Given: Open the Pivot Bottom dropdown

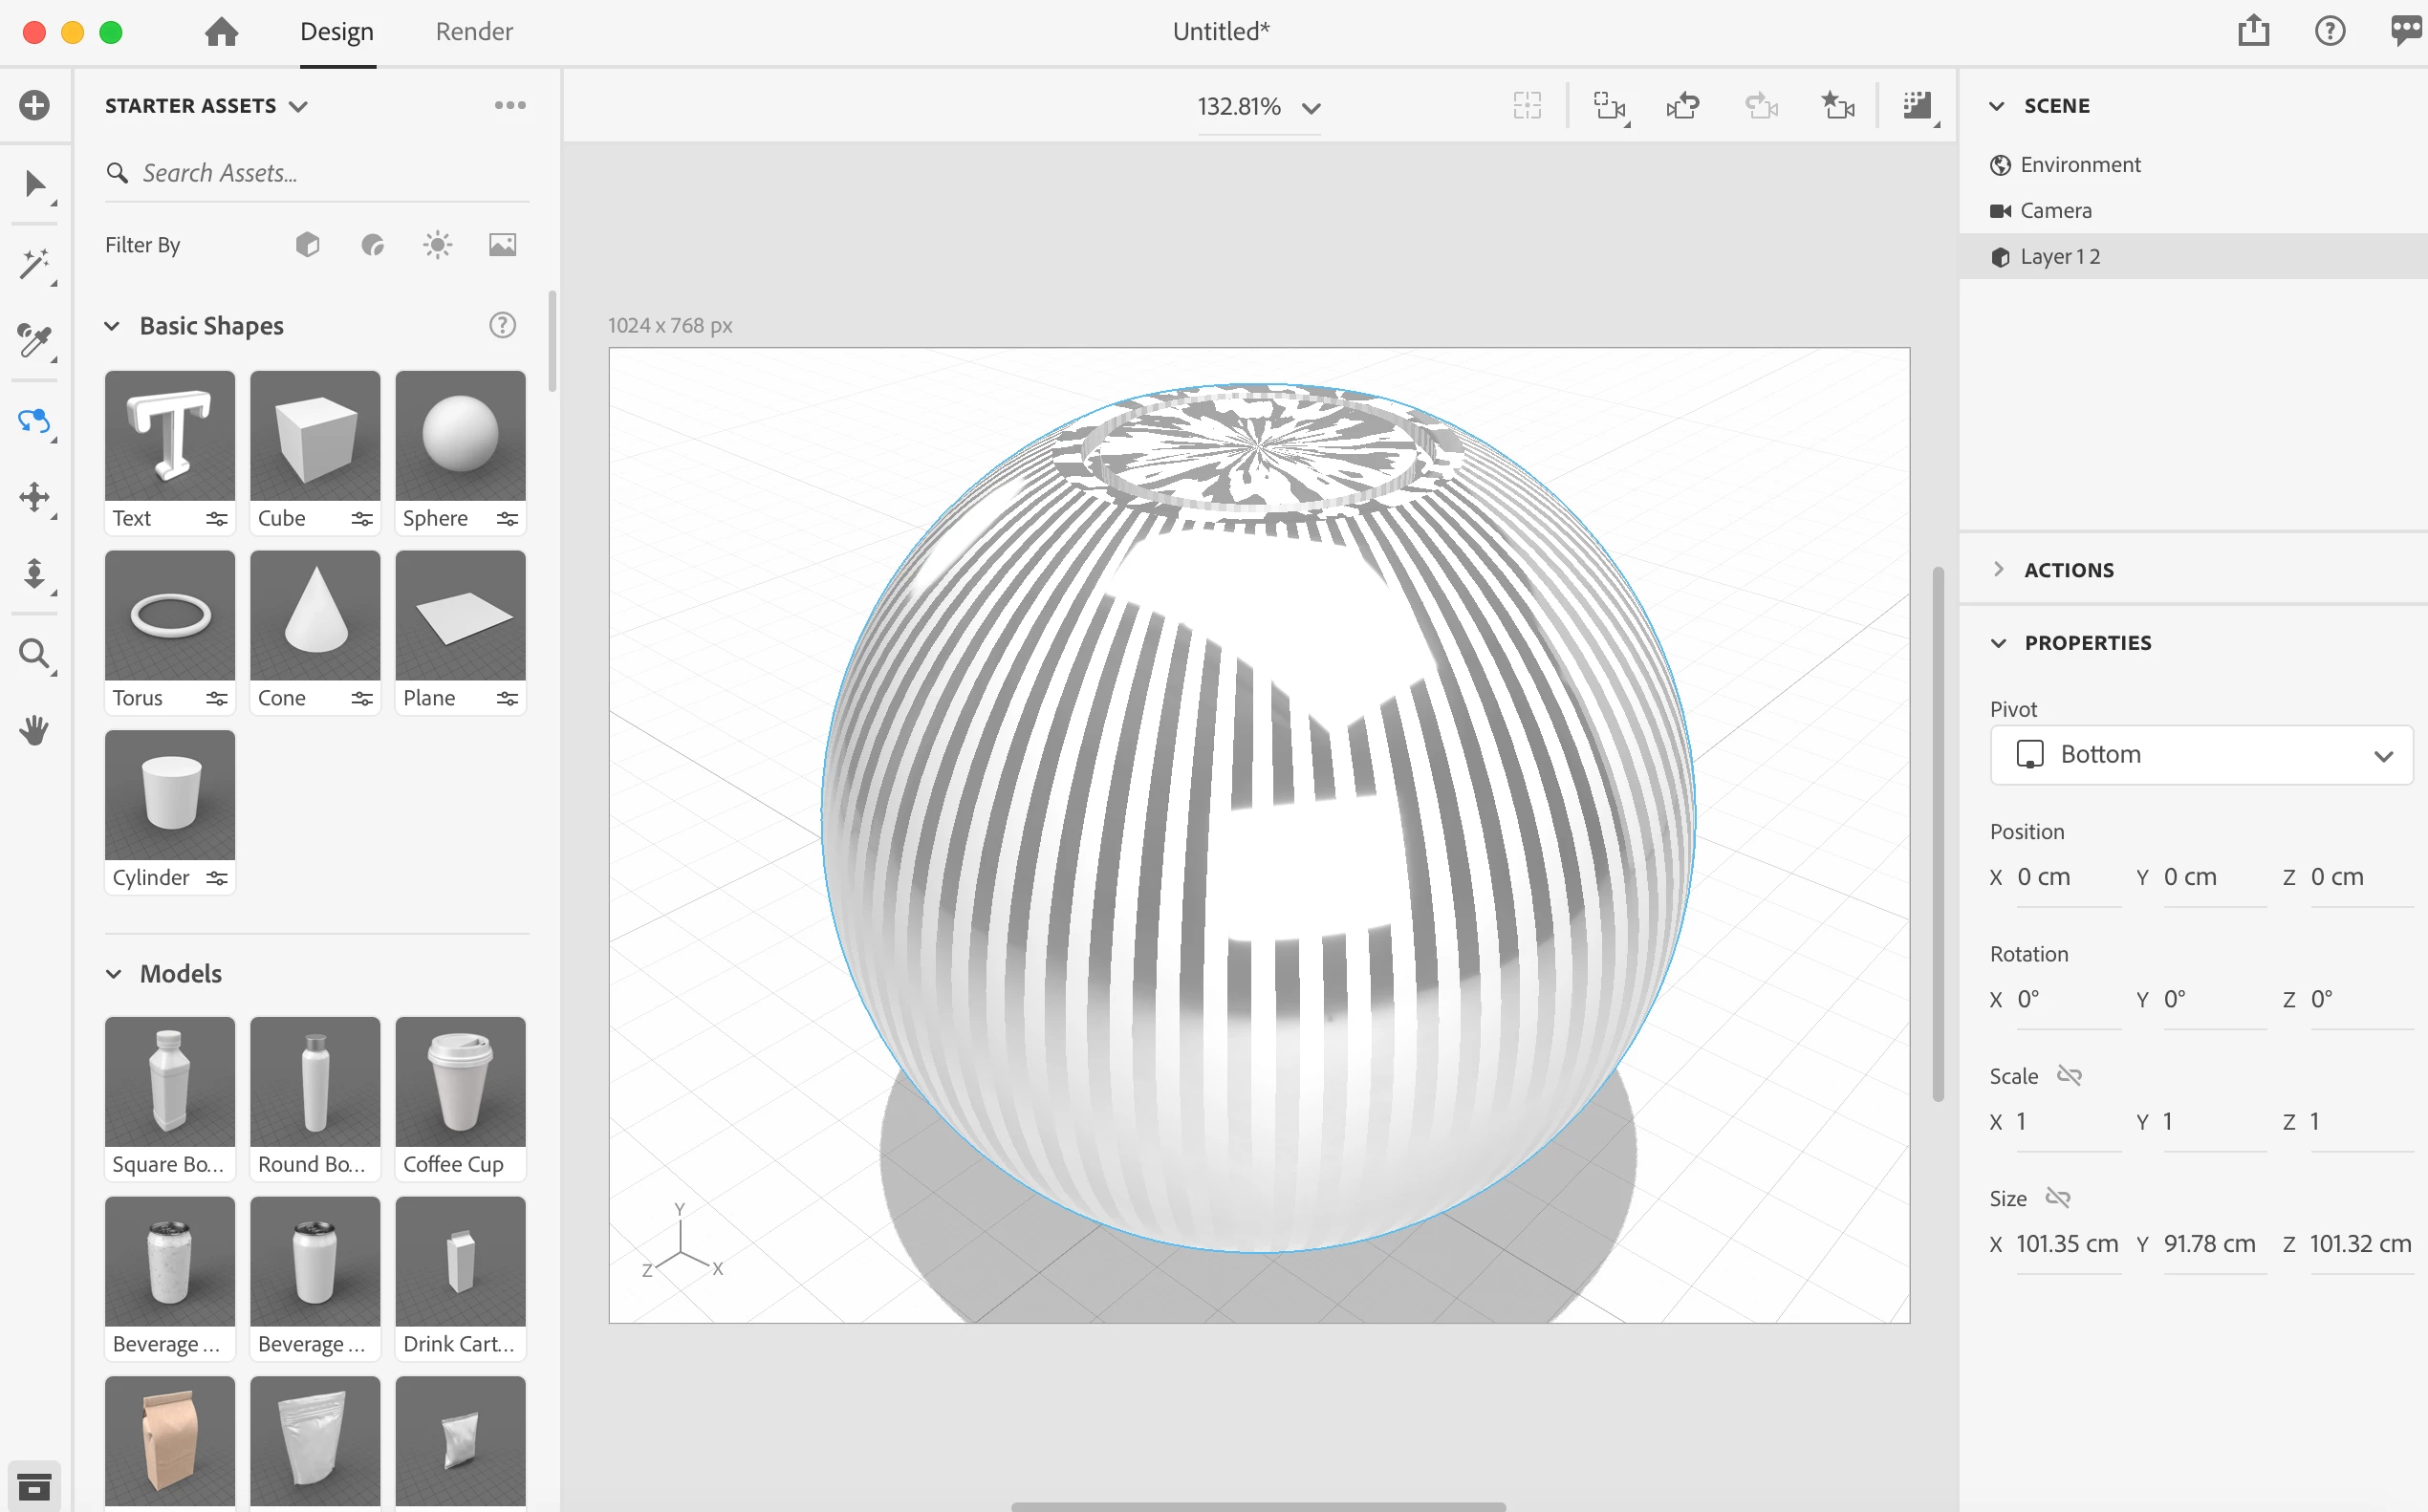Looking at the screenshot, I should (x=2201, y=754).
